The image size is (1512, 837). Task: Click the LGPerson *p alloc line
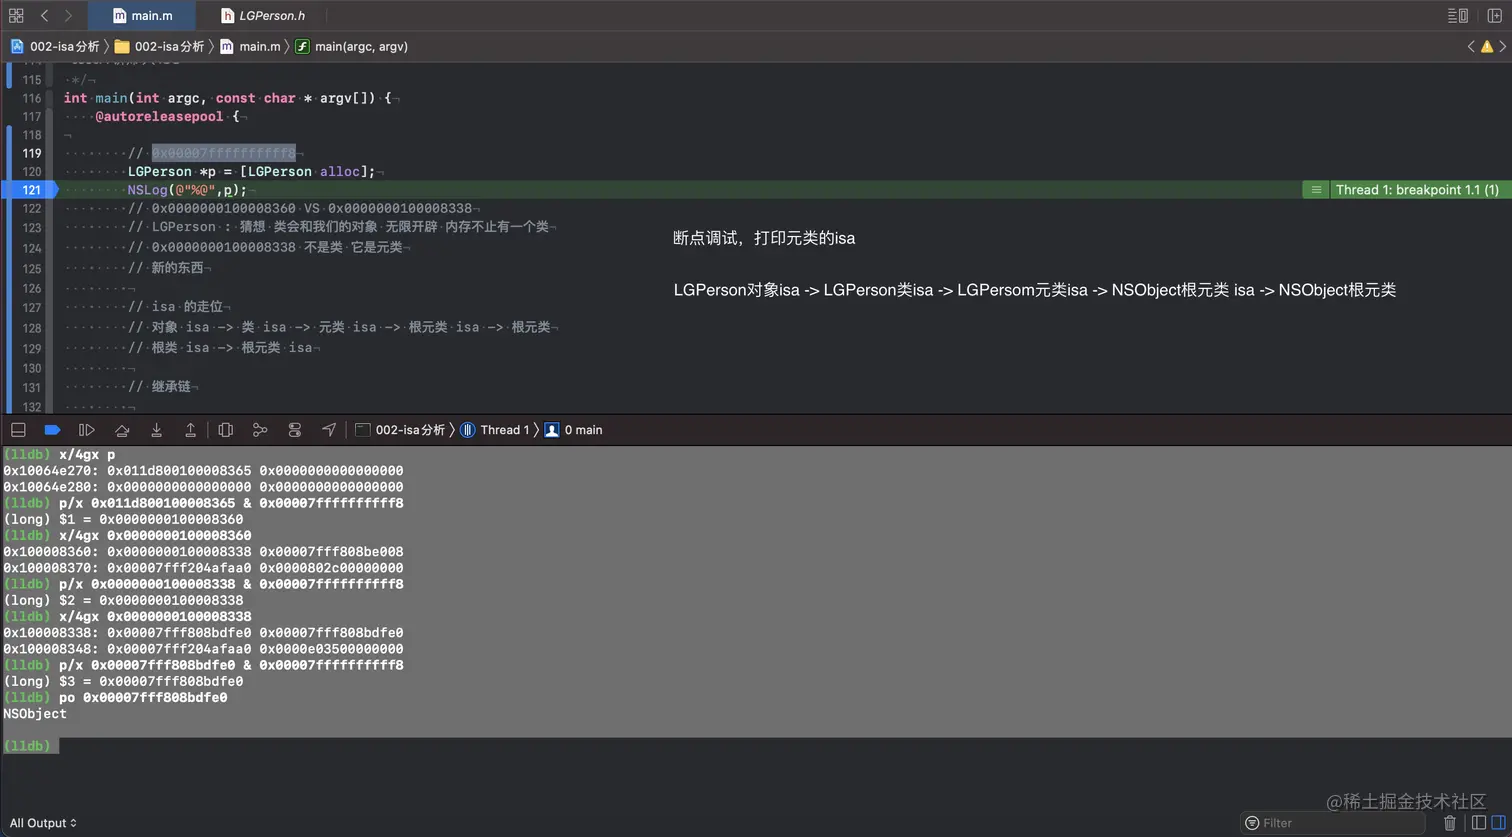(252, 171)
